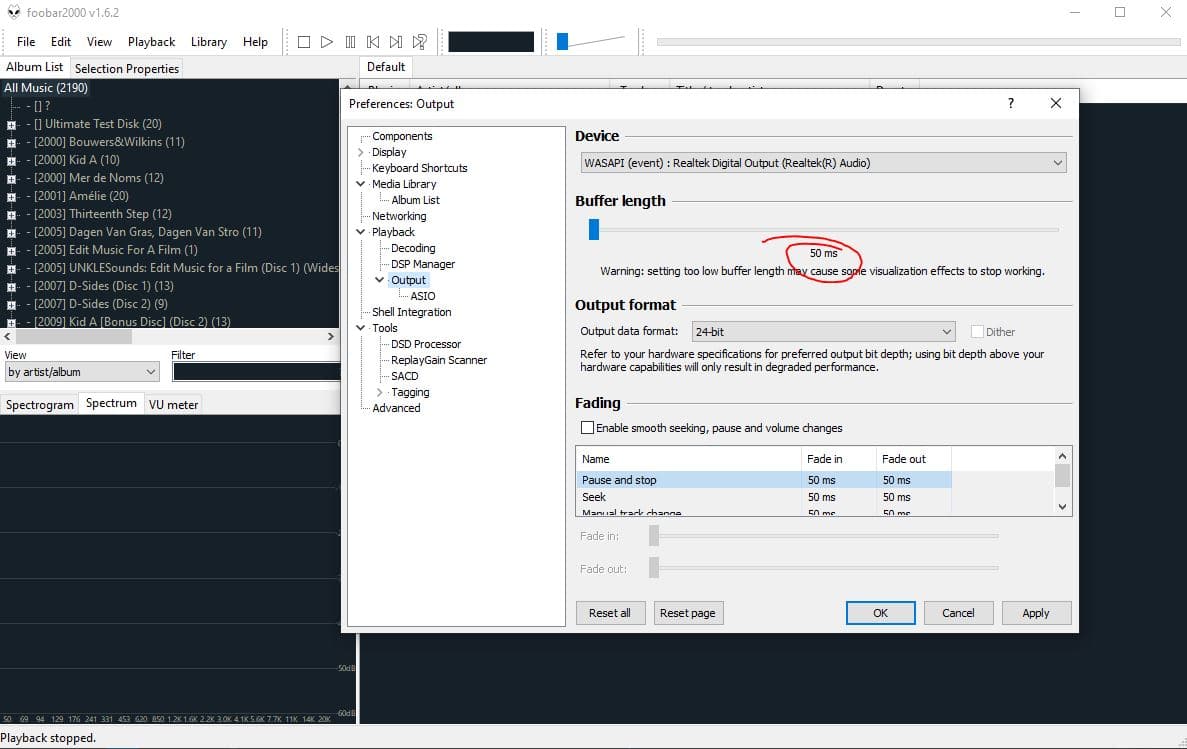Open the Keyboard Shortcuts preferences page

click(419, 168)
